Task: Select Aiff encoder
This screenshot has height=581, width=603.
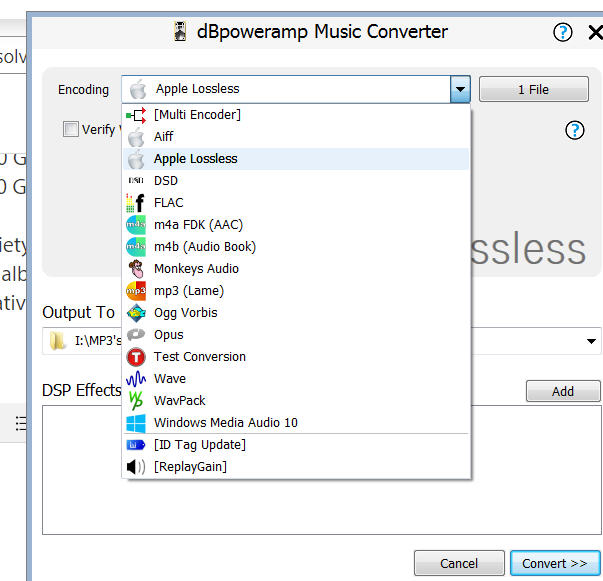Action: (297, 137)
